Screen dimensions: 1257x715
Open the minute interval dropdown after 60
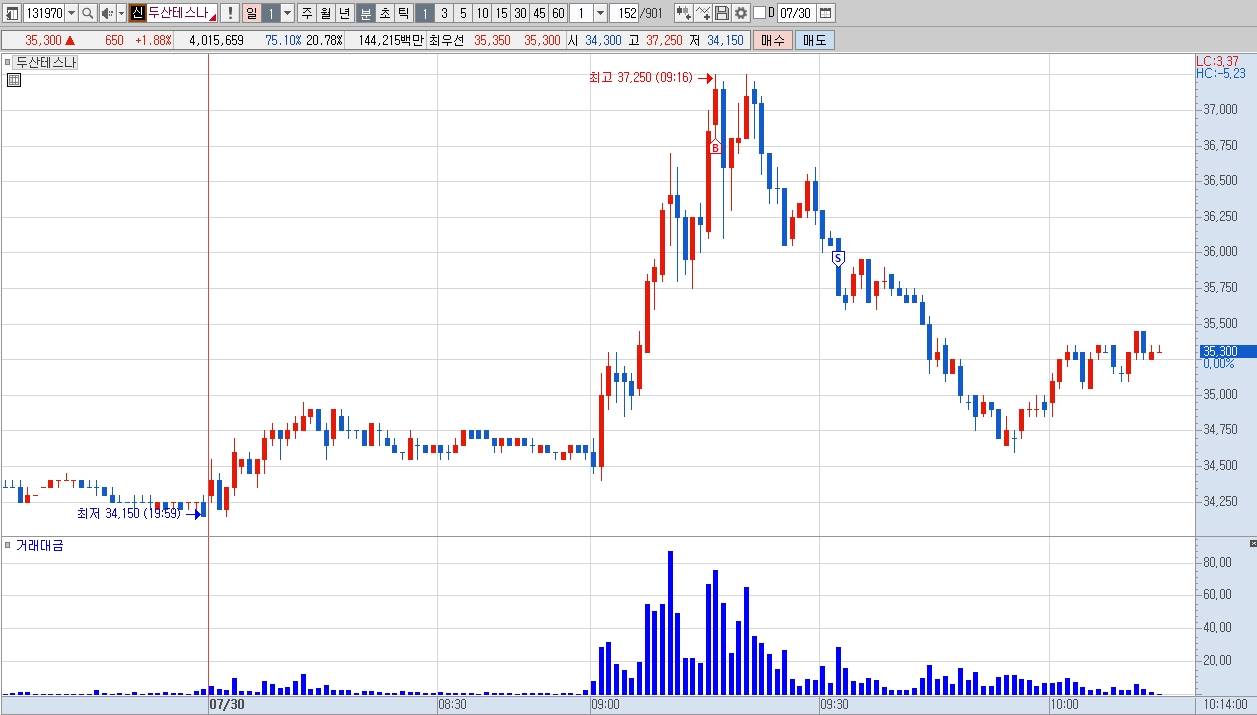tap(601, 13)
